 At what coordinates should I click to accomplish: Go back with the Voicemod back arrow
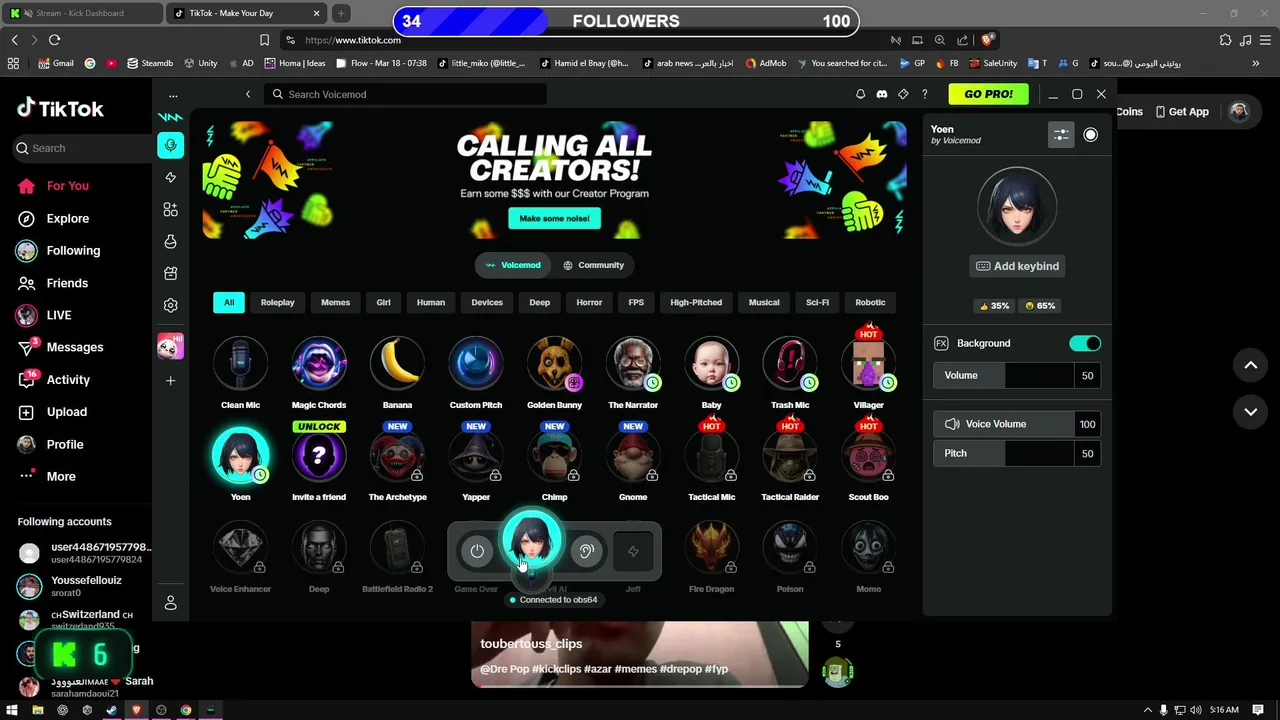click(x=248, y=94)
